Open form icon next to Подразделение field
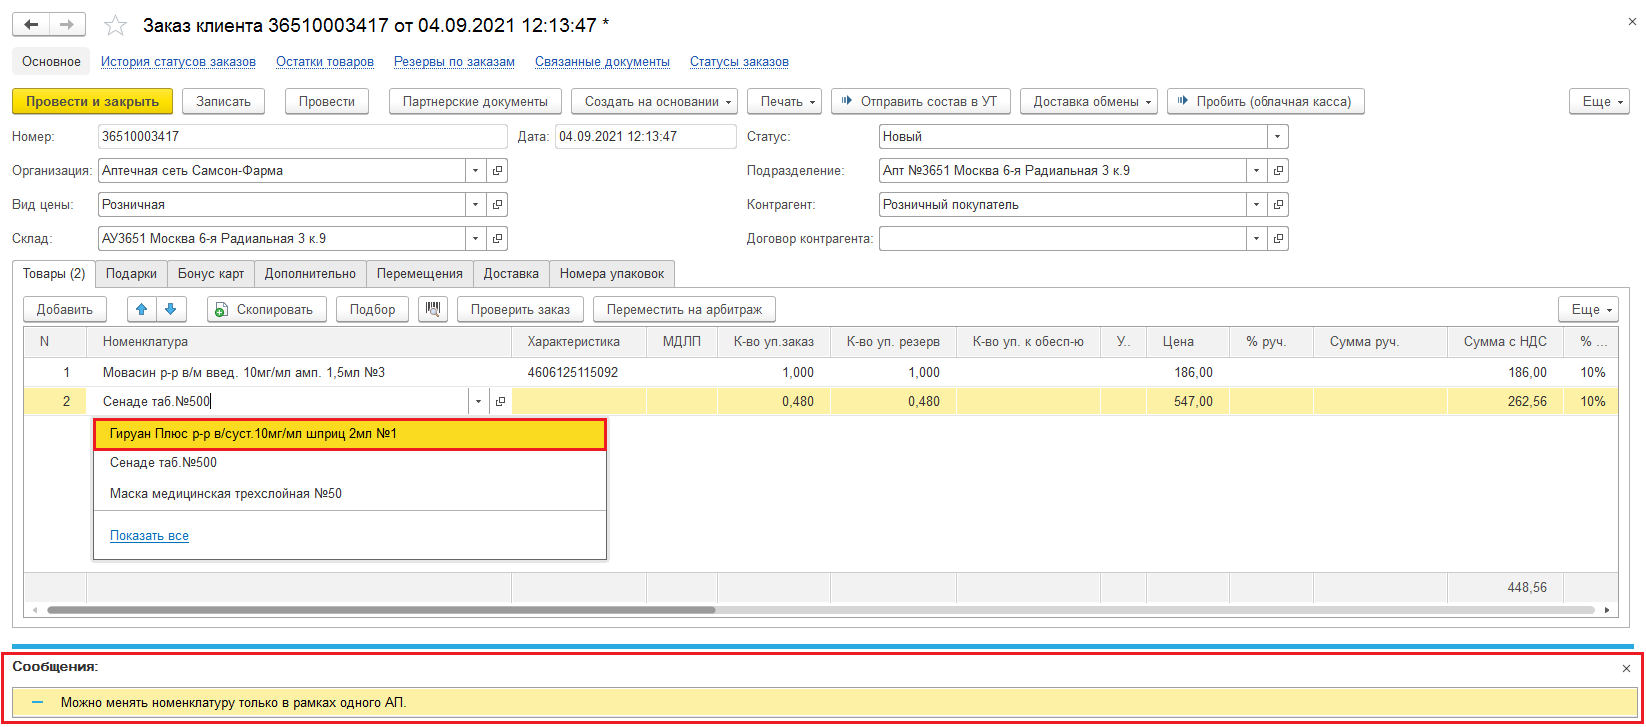The height and width of the screenshot is (727, 1646). tap(1278, 171)
